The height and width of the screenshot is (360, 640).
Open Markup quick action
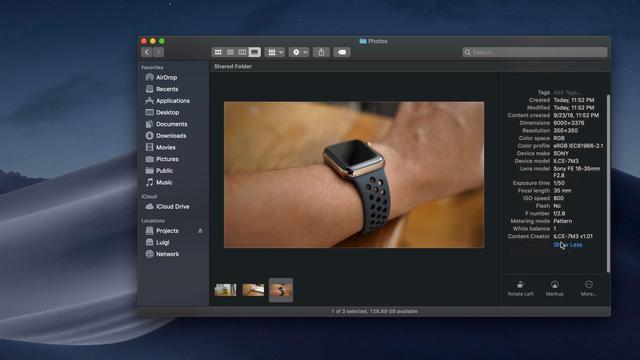point(554,288)
